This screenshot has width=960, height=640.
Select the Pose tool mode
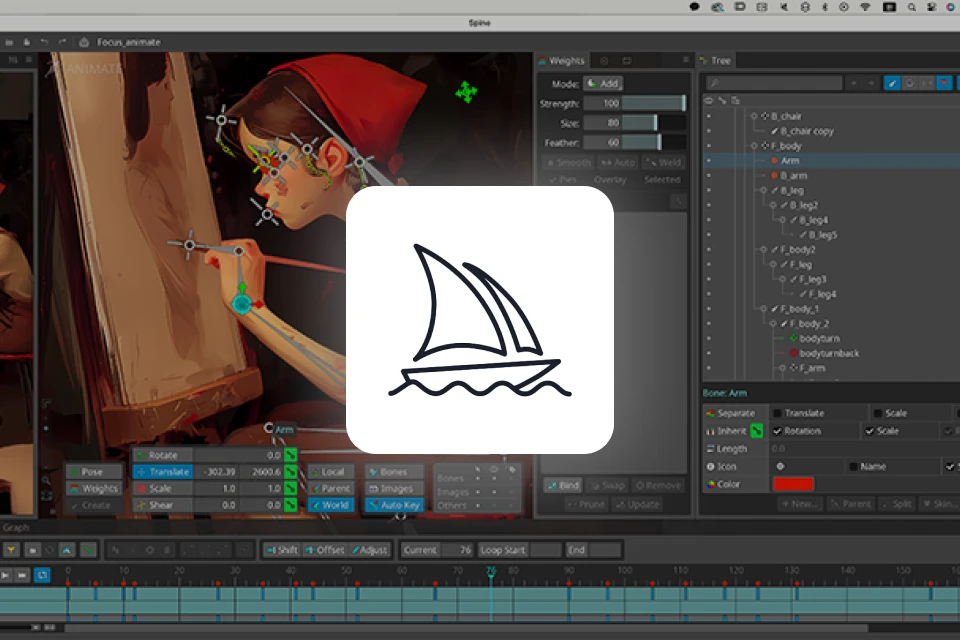click(x=94, y=472)
